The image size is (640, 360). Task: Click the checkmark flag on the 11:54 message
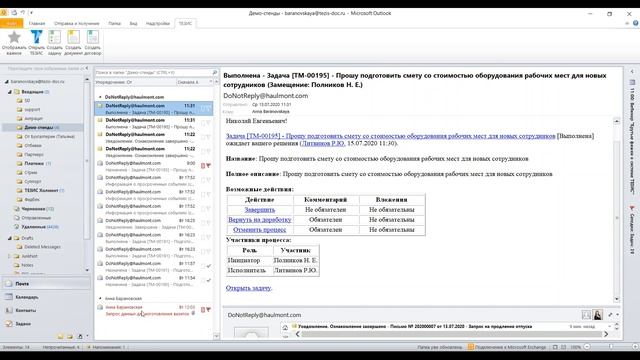(x=209, y=280)
